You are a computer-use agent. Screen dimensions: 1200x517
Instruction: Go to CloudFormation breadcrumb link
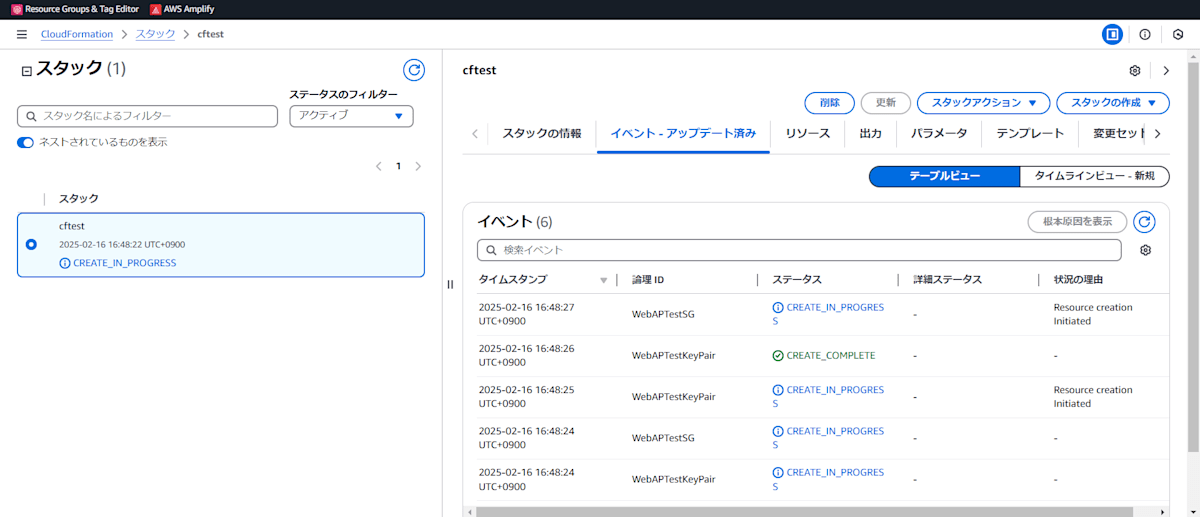[x=77, y=34]
